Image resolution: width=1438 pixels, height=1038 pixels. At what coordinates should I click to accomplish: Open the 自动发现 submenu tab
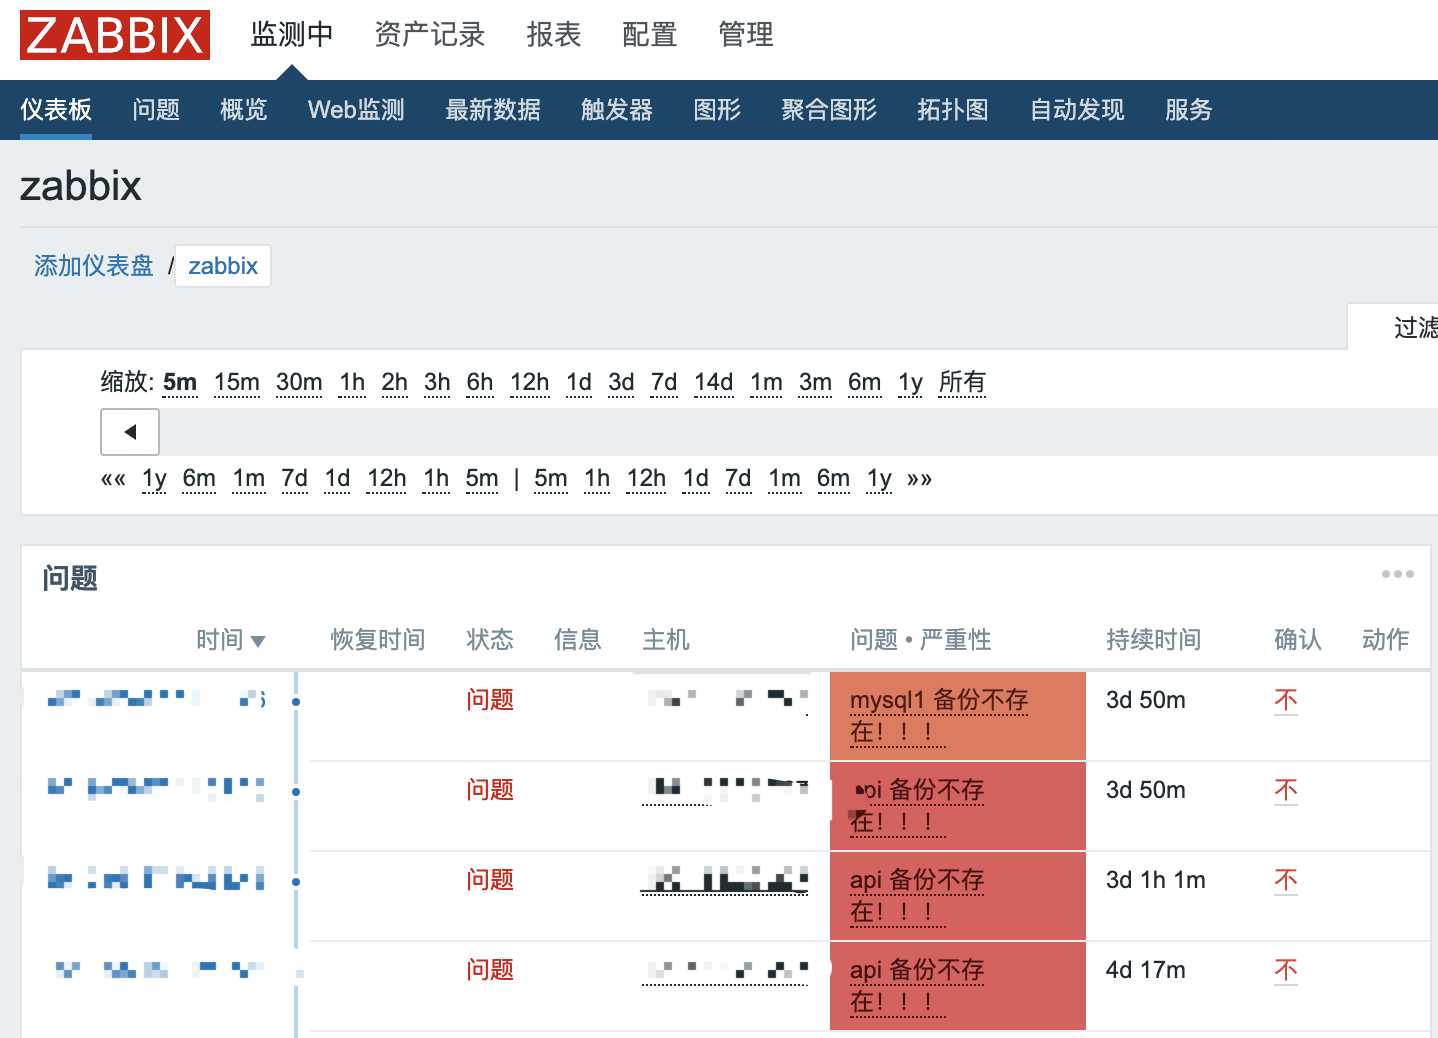click(1077, 109)
